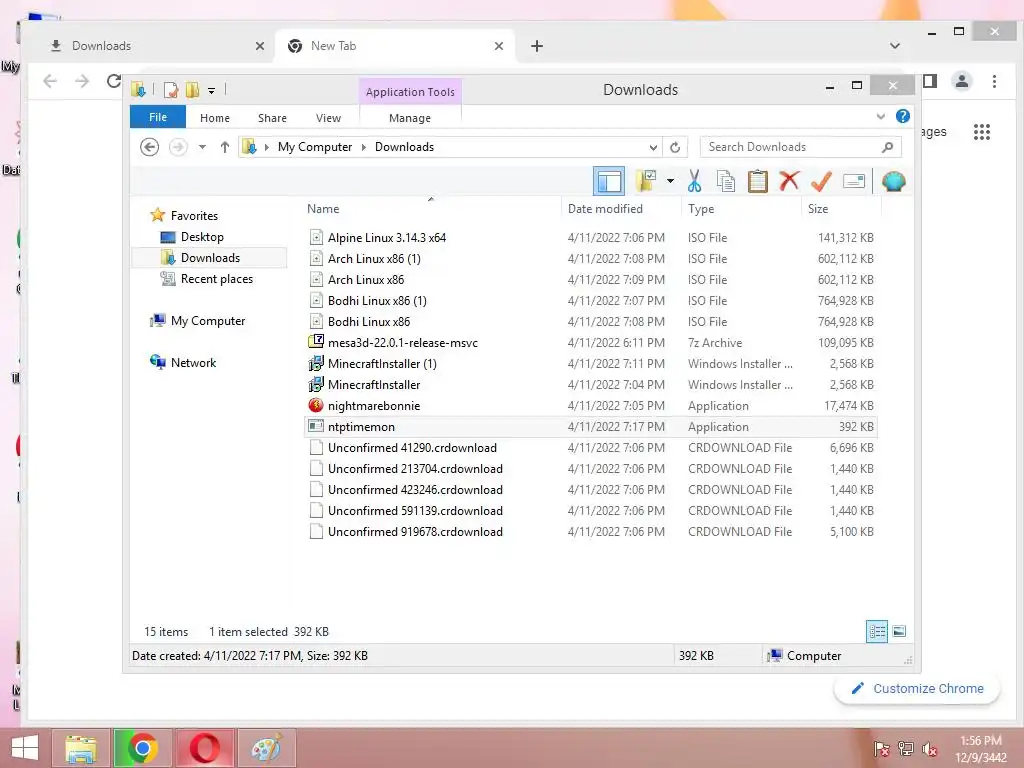
Task: Open the Paint icon in taskbar
Action: pos(266,748)
